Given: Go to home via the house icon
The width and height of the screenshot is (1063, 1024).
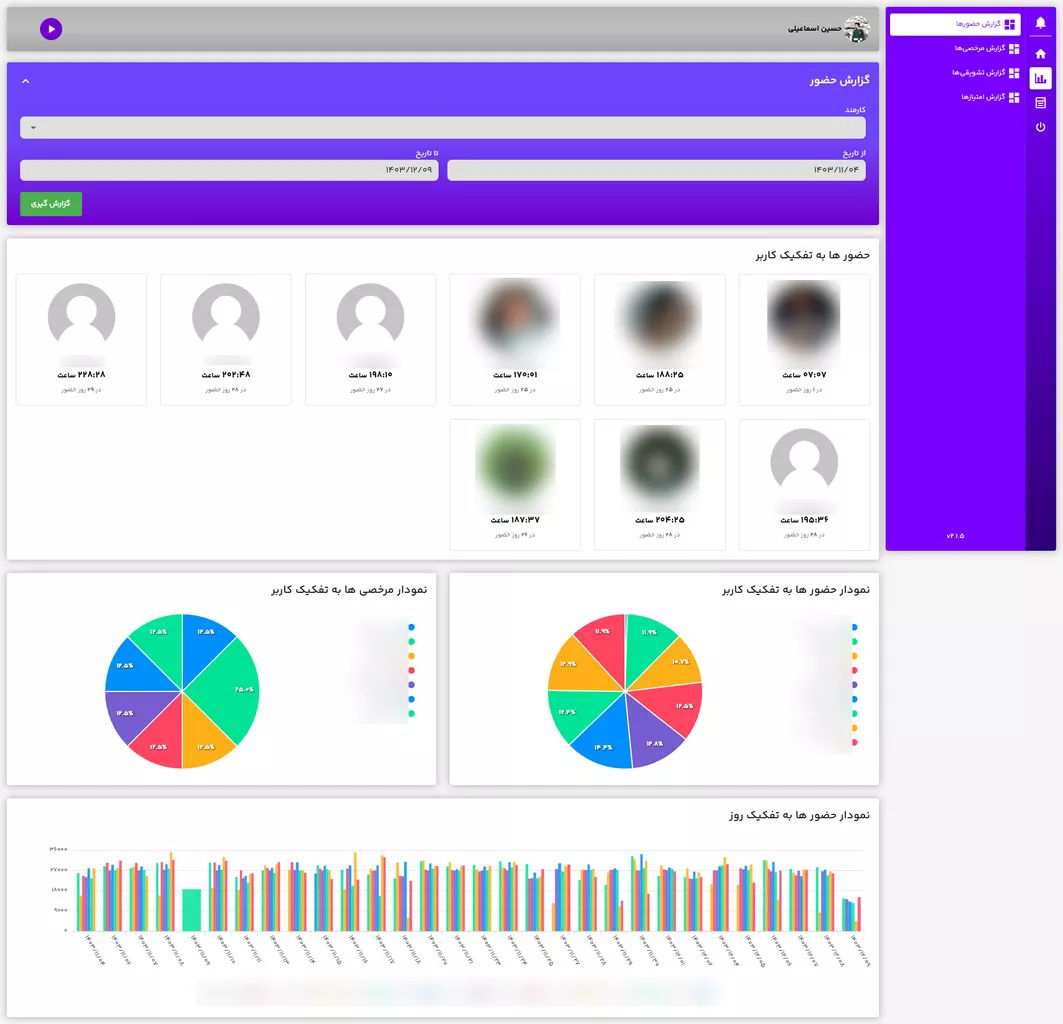Looking at the screenshot, I should click(x=1040, y=54).
